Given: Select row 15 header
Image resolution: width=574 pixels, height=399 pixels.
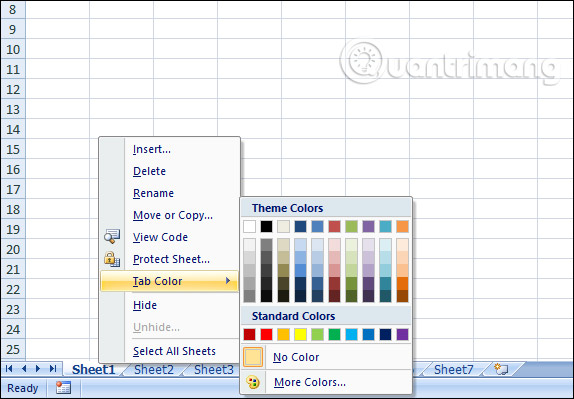Looking at the screenshot, I should pos(13,149).
